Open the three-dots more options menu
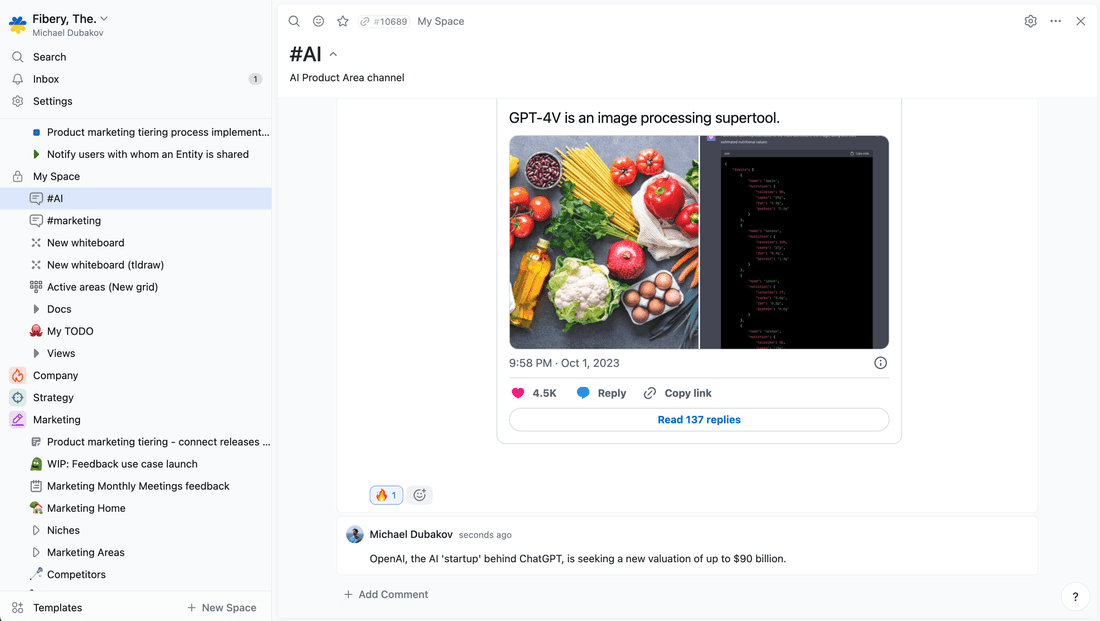1100x621 pixels. coord(1055,21)
